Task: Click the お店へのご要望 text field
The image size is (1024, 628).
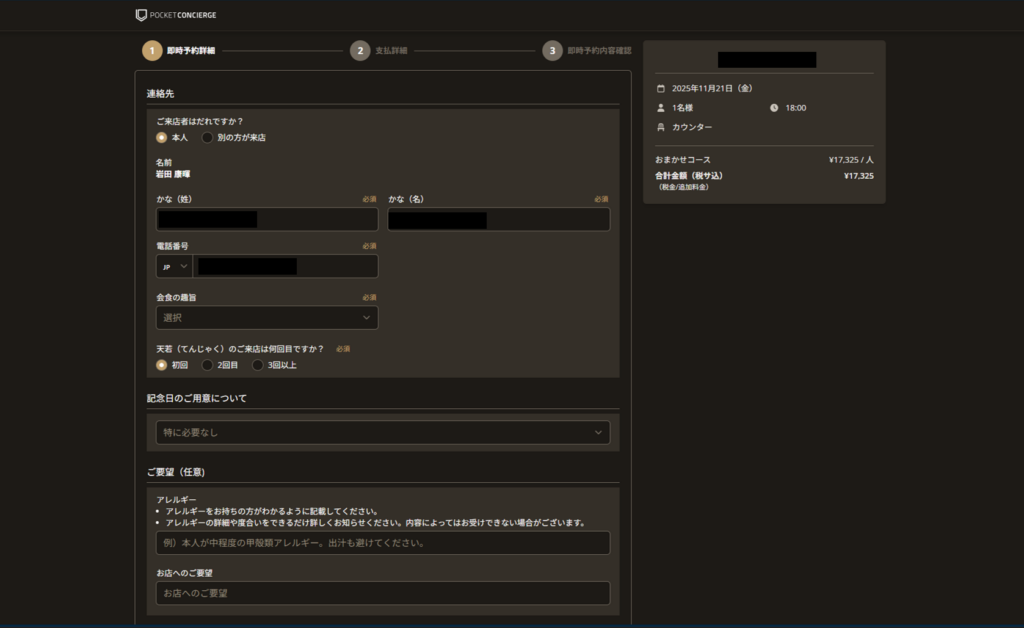Action: point(382,593)
